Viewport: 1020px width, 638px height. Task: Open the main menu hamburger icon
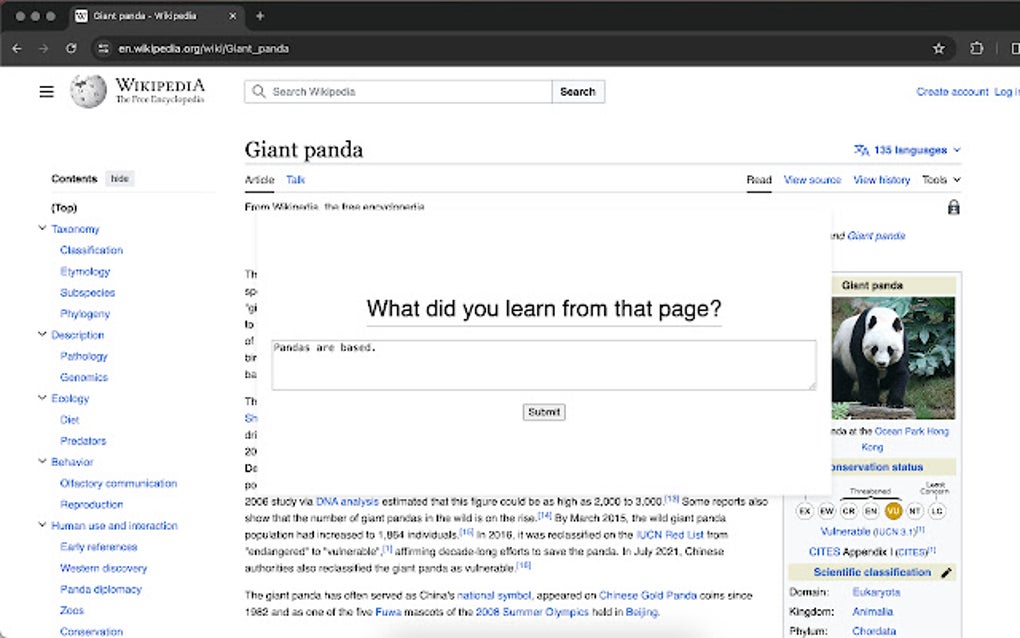46,90
